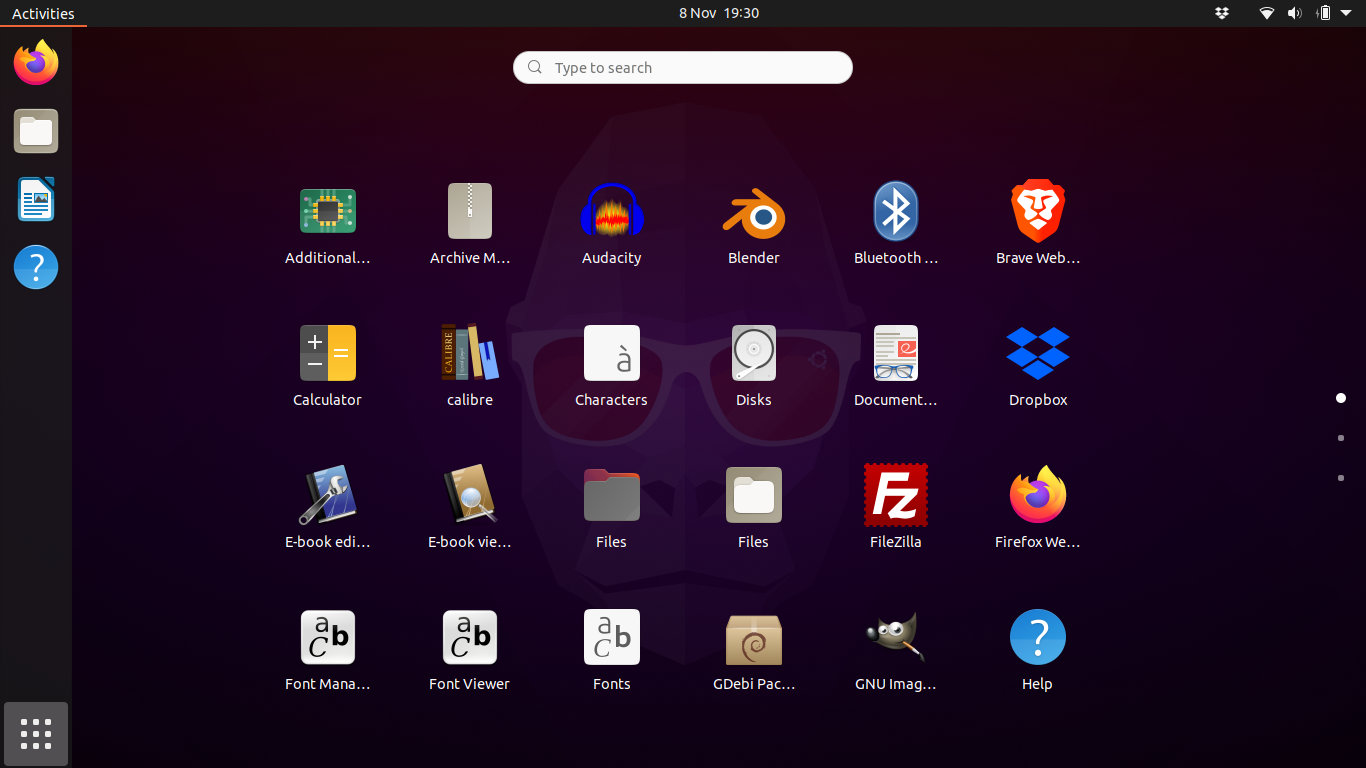Launch Blender
This screenshot has width=1366, height=768.
point(754,224)
